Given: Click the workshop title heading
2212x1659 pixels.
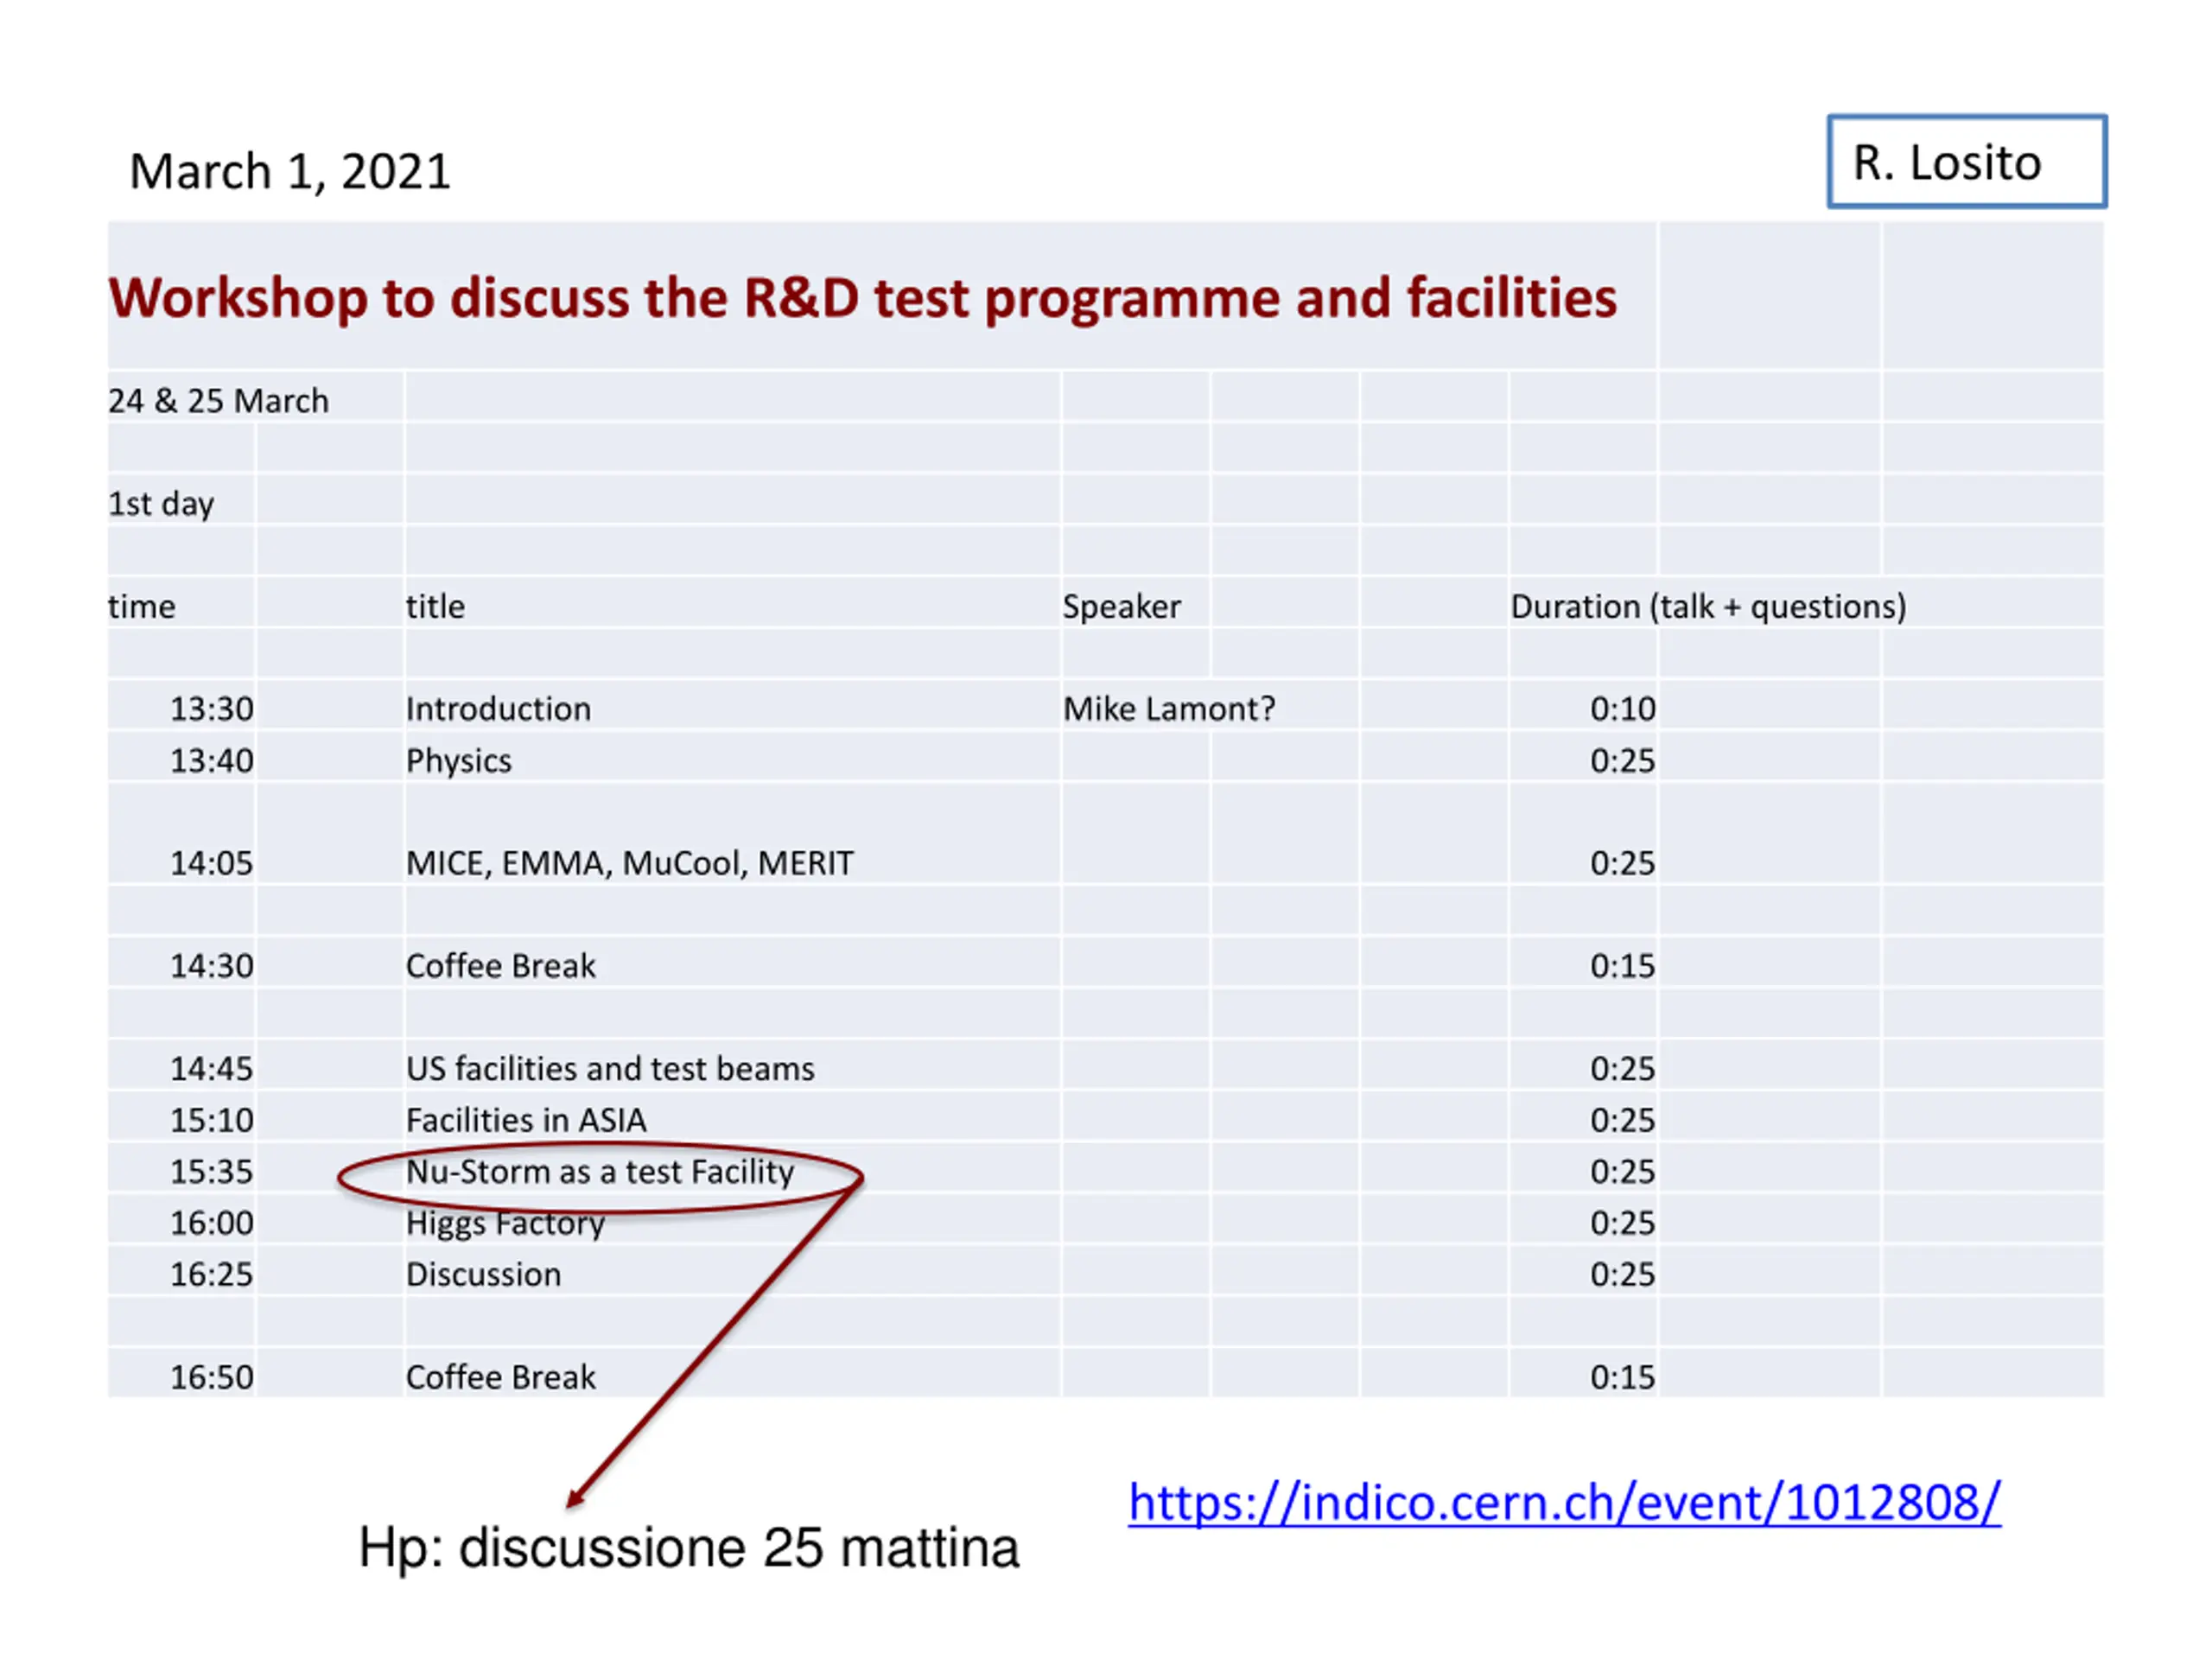Looking at the screenshot, I should 862,298.
